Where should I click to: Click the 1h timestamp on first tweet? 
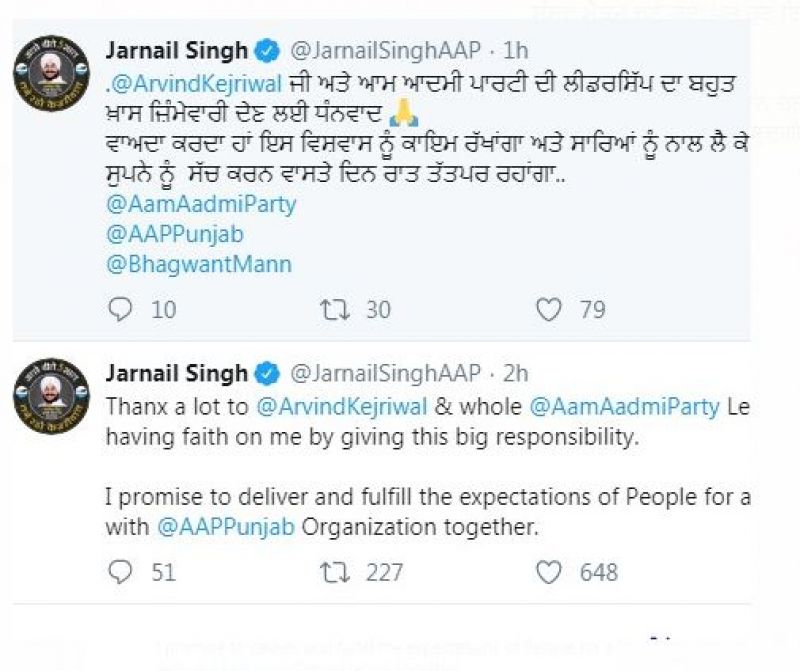pyautogui.click(x=517, y=48)
